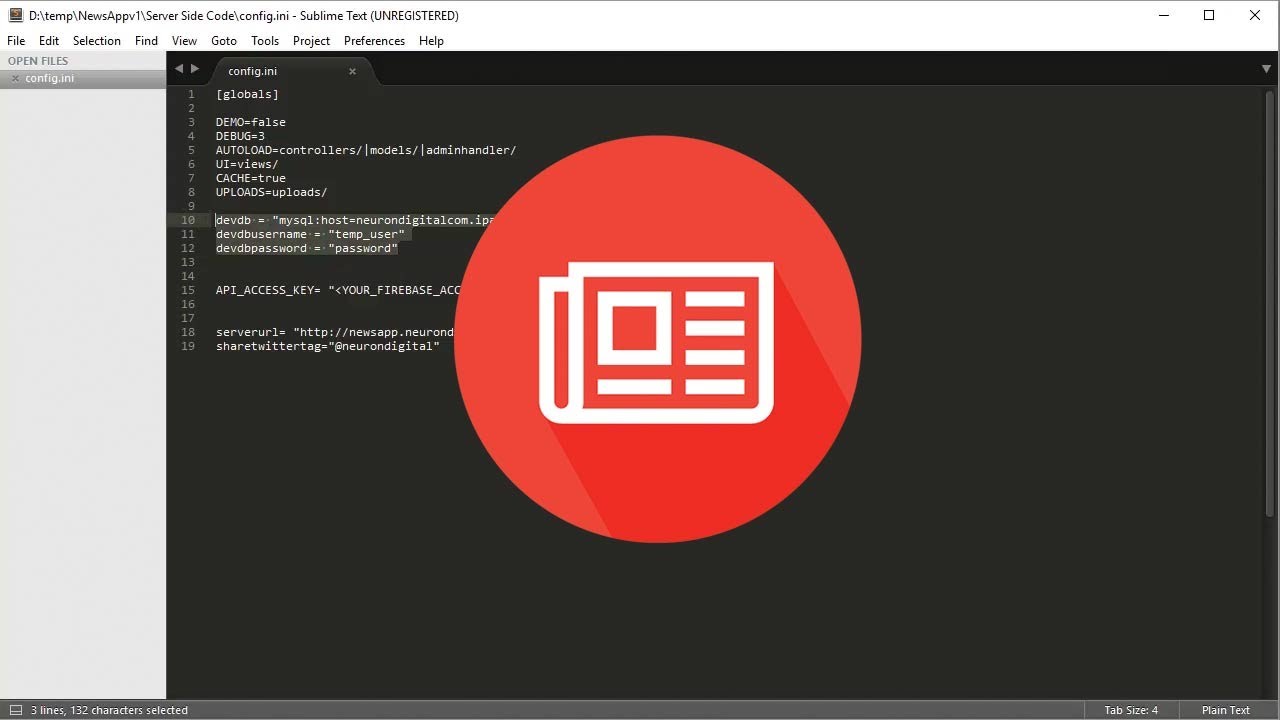Open the tab list dropdown arrow
1280x720 pixels.
1266,69
